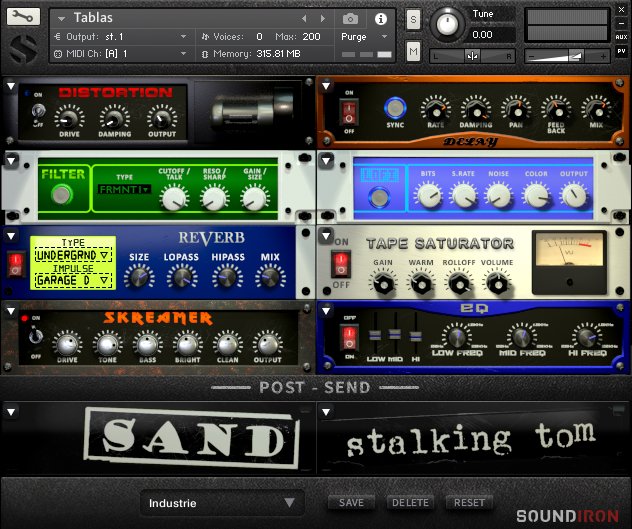The image size is (632, 529).
Task: Click the Skreamer OUTPUT knob
Action: (x=267, y=344)
